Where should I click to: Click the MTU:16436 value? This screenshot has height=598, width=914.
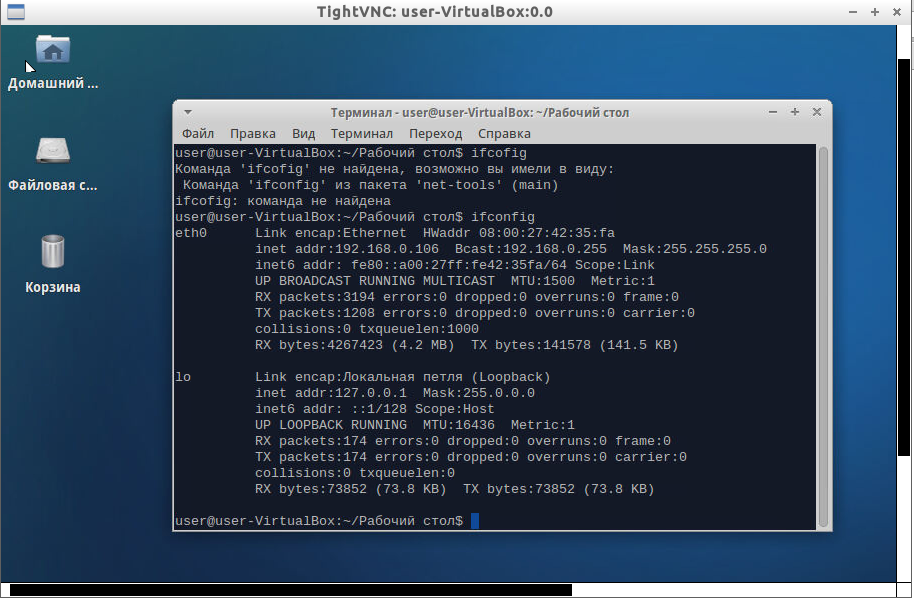[x=459, y=425]
